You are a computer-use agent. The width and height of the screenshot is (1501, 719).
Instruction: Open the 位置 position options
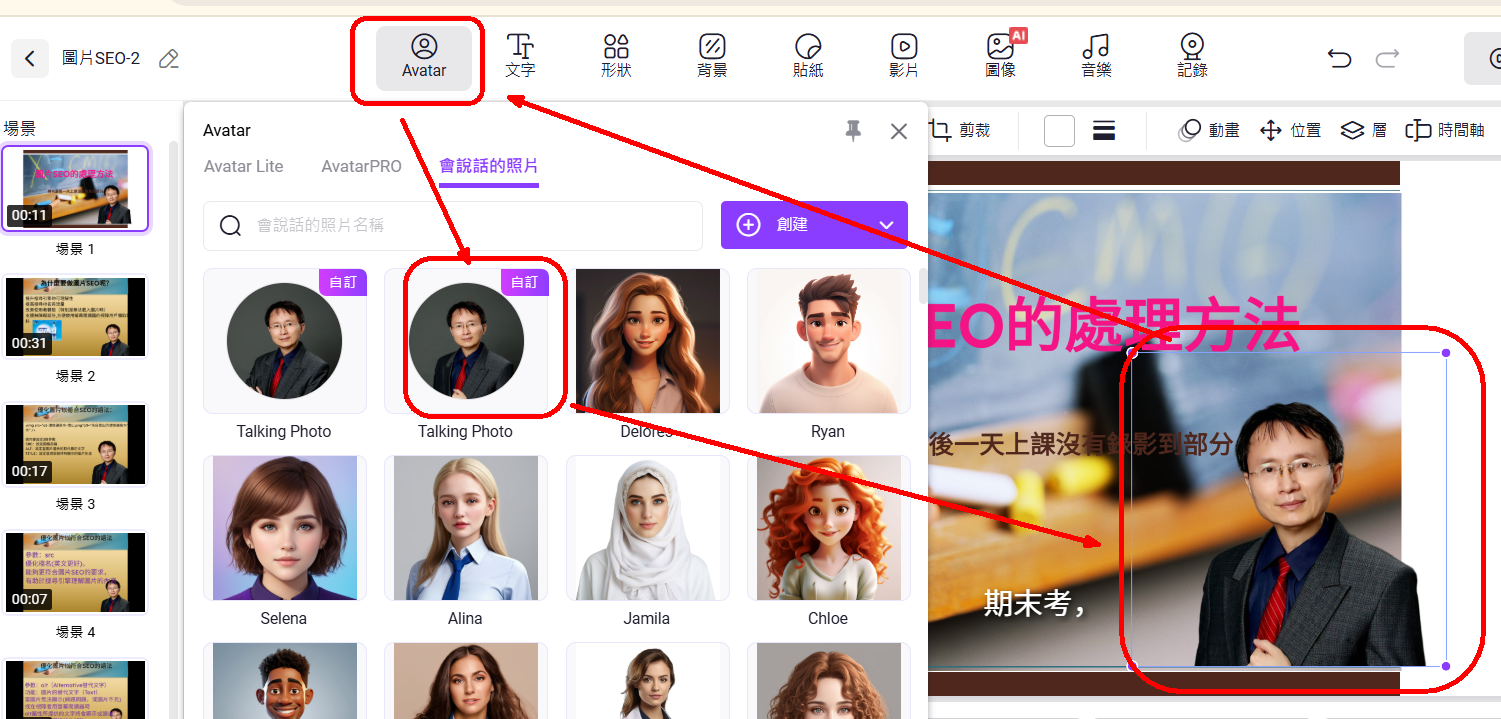pyautogui.click(x=1290, y=130)
